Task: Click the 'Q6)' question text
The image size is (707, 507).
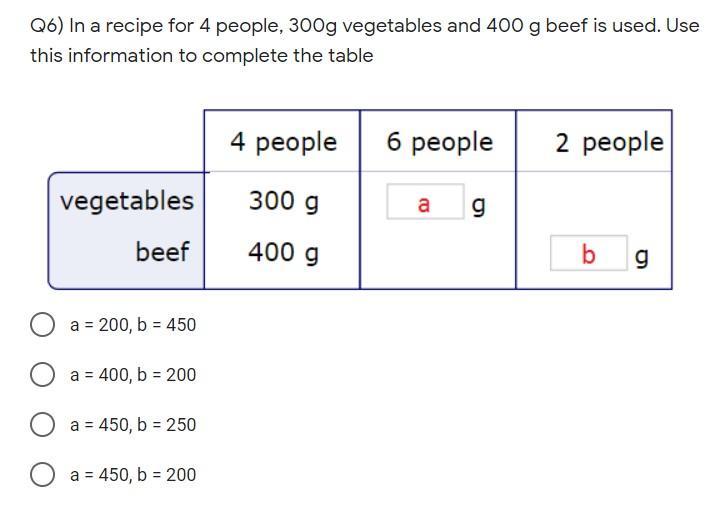Action: coord(47,26)
